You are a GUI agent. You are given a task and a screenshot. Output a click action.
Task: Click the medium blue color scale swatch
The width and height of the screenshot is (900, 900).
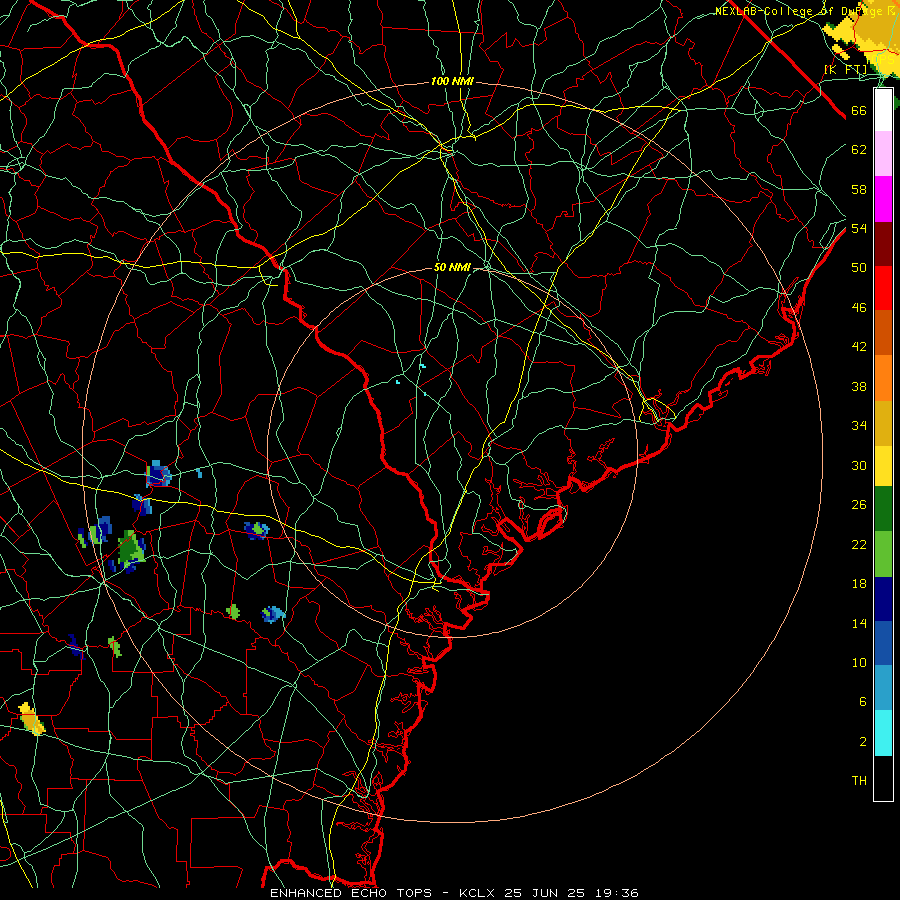(x=883, y=643)
